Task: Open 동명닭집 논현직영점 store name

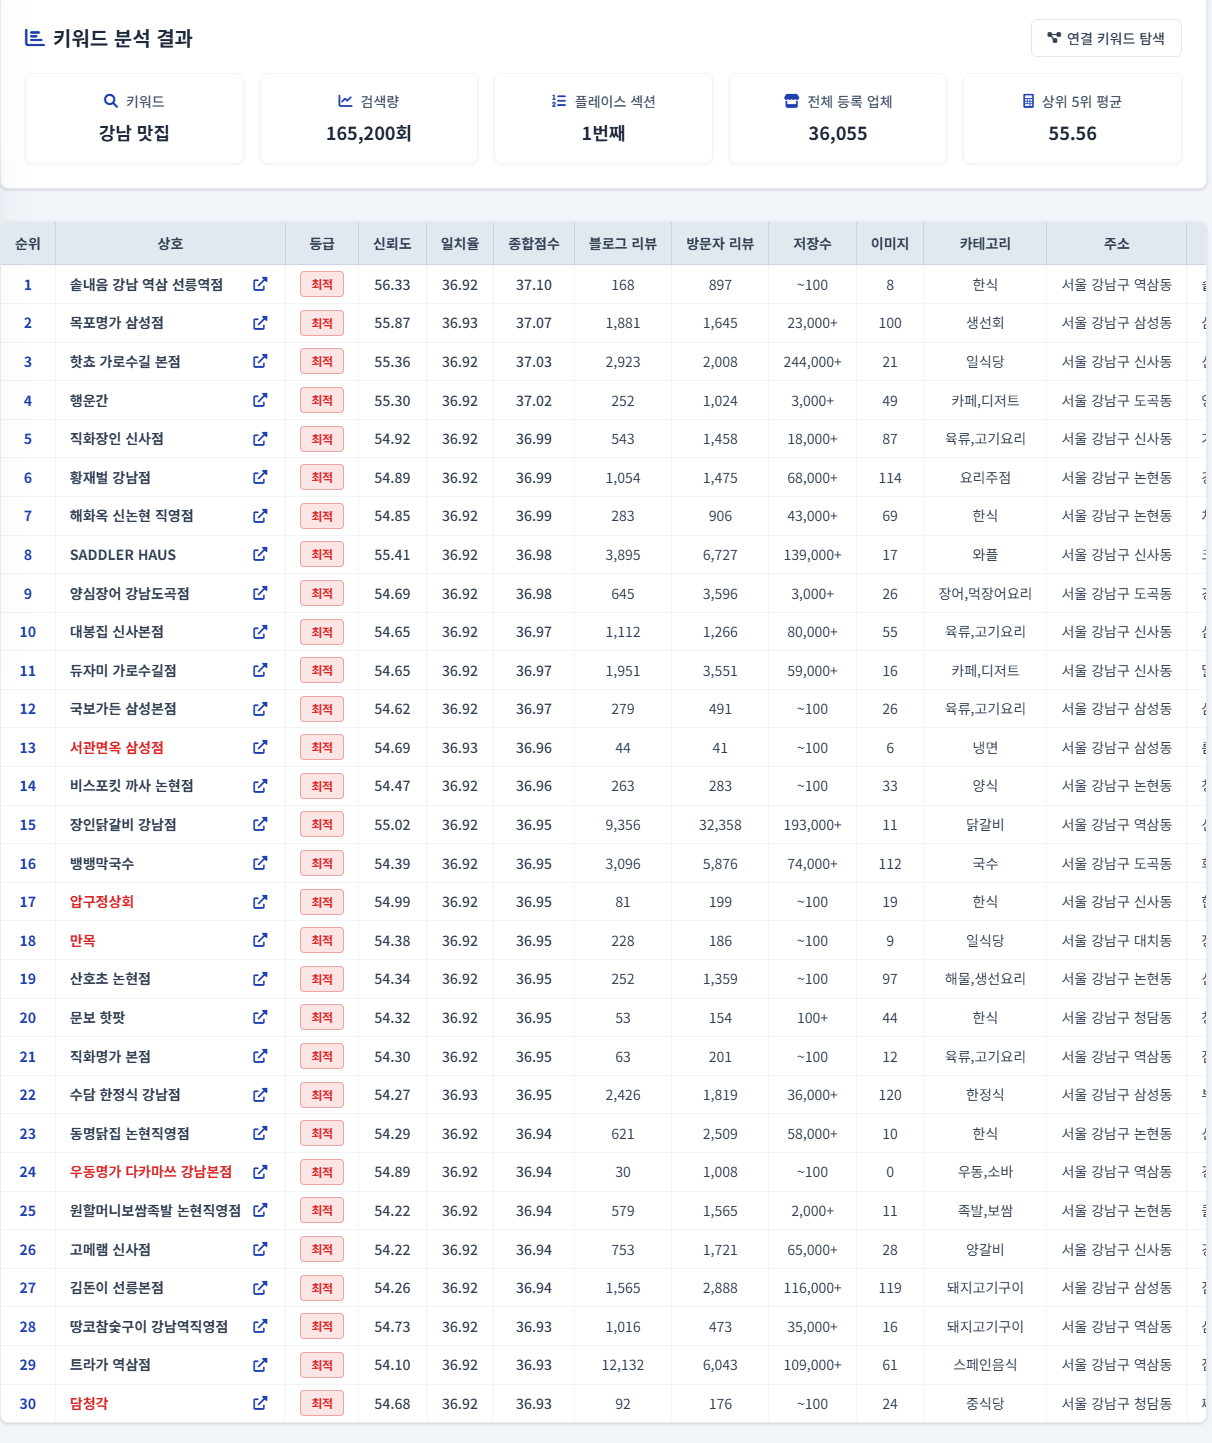Action: [x=130, y=1134]
